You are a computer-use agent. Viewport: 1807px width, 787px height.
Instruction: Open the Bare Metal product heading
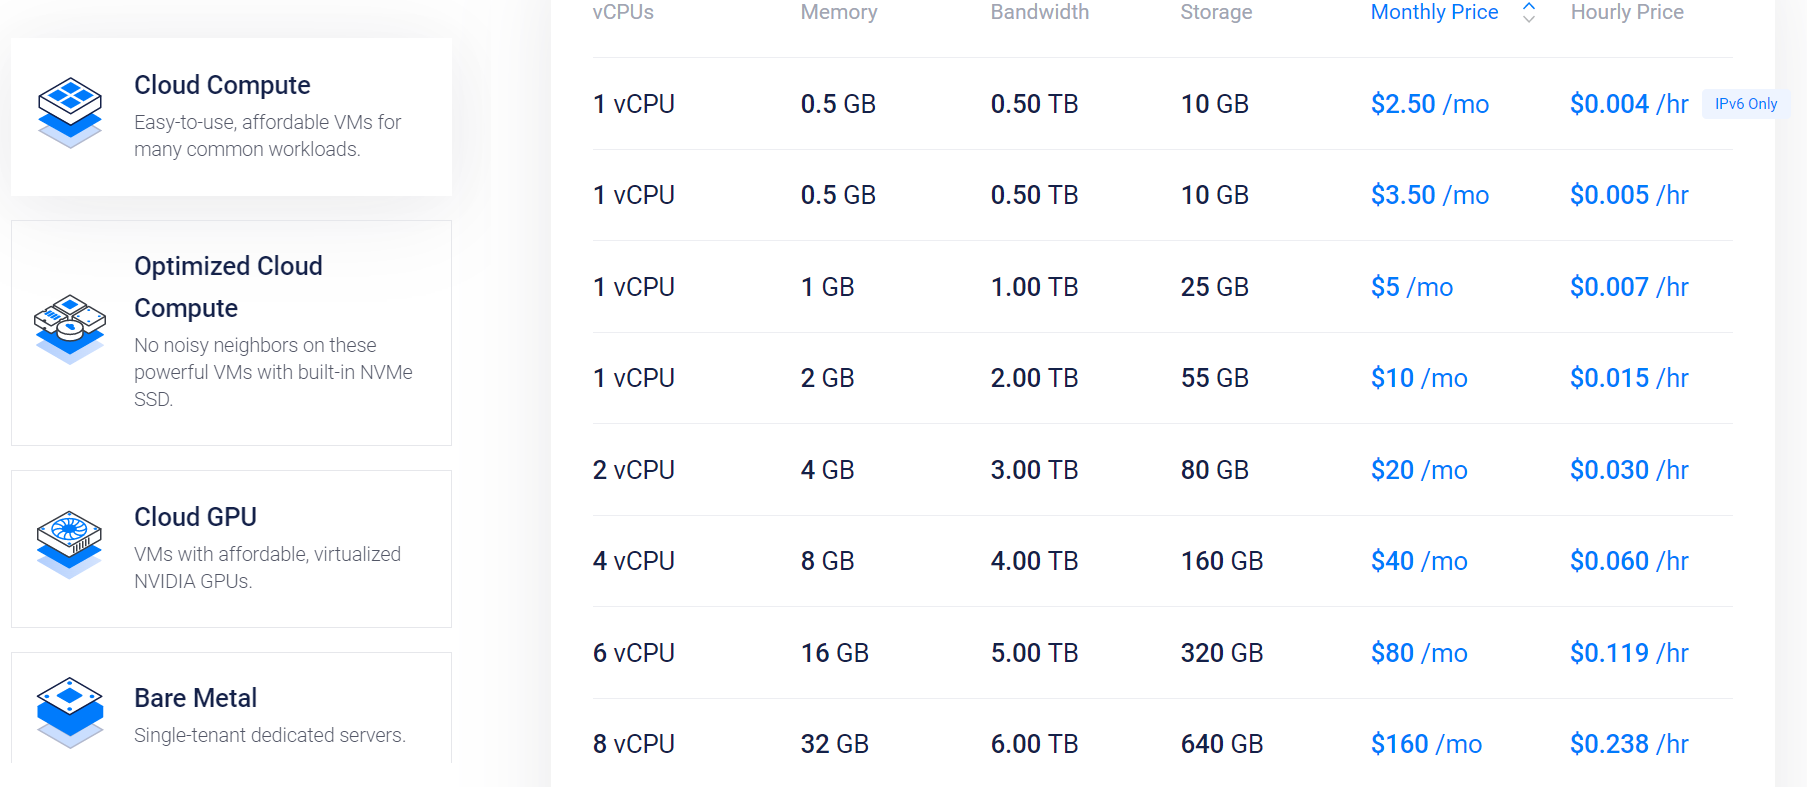(x=196, y=698)
